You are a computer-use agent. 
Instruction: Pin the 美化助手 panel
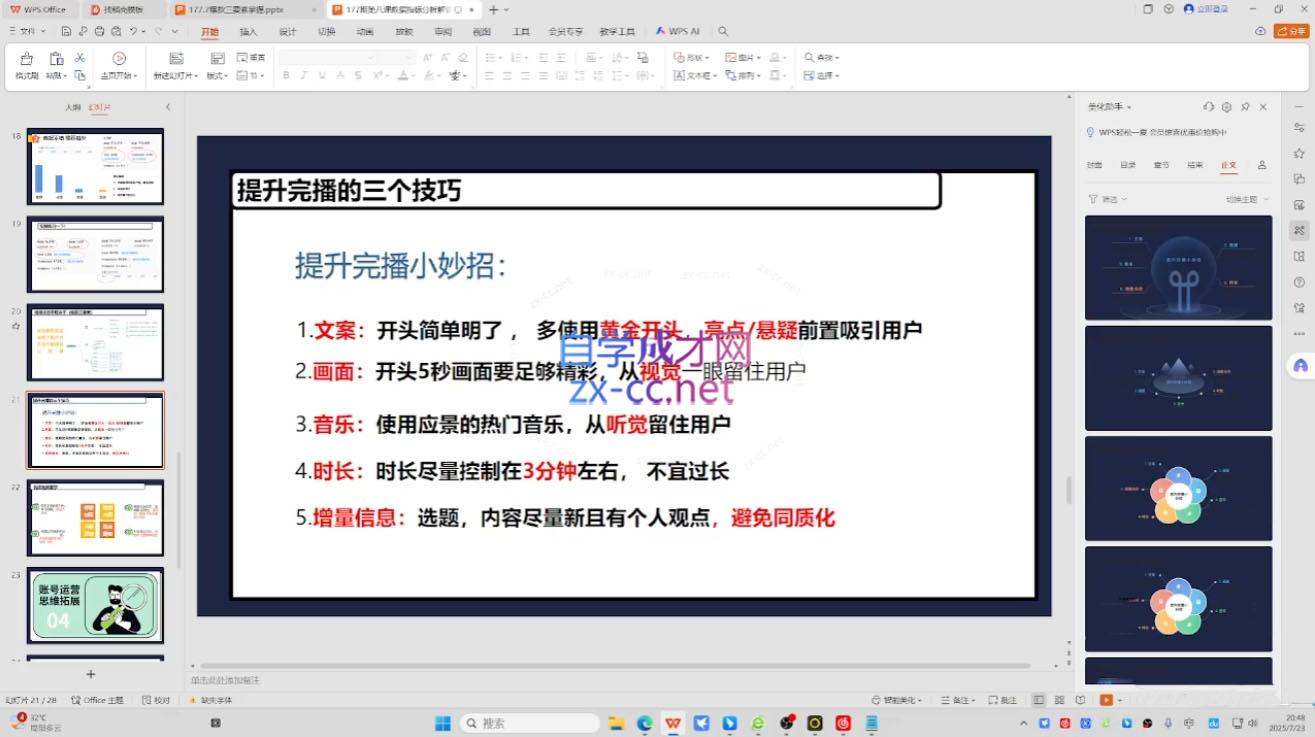coord(1245,107)
